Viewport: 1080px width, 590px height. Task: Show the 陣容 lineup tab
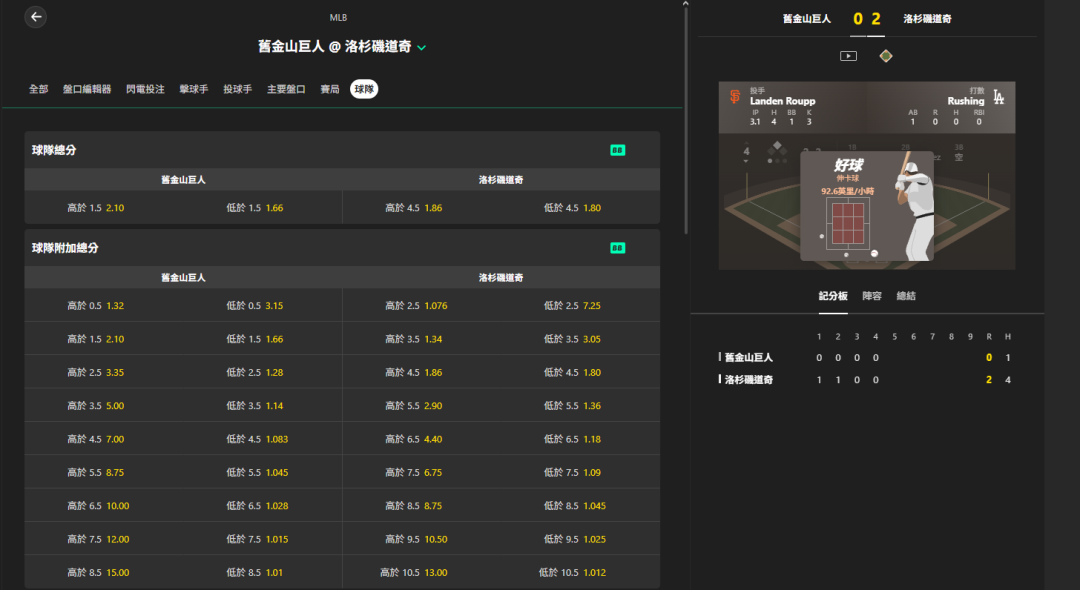[x=872, y=296]
